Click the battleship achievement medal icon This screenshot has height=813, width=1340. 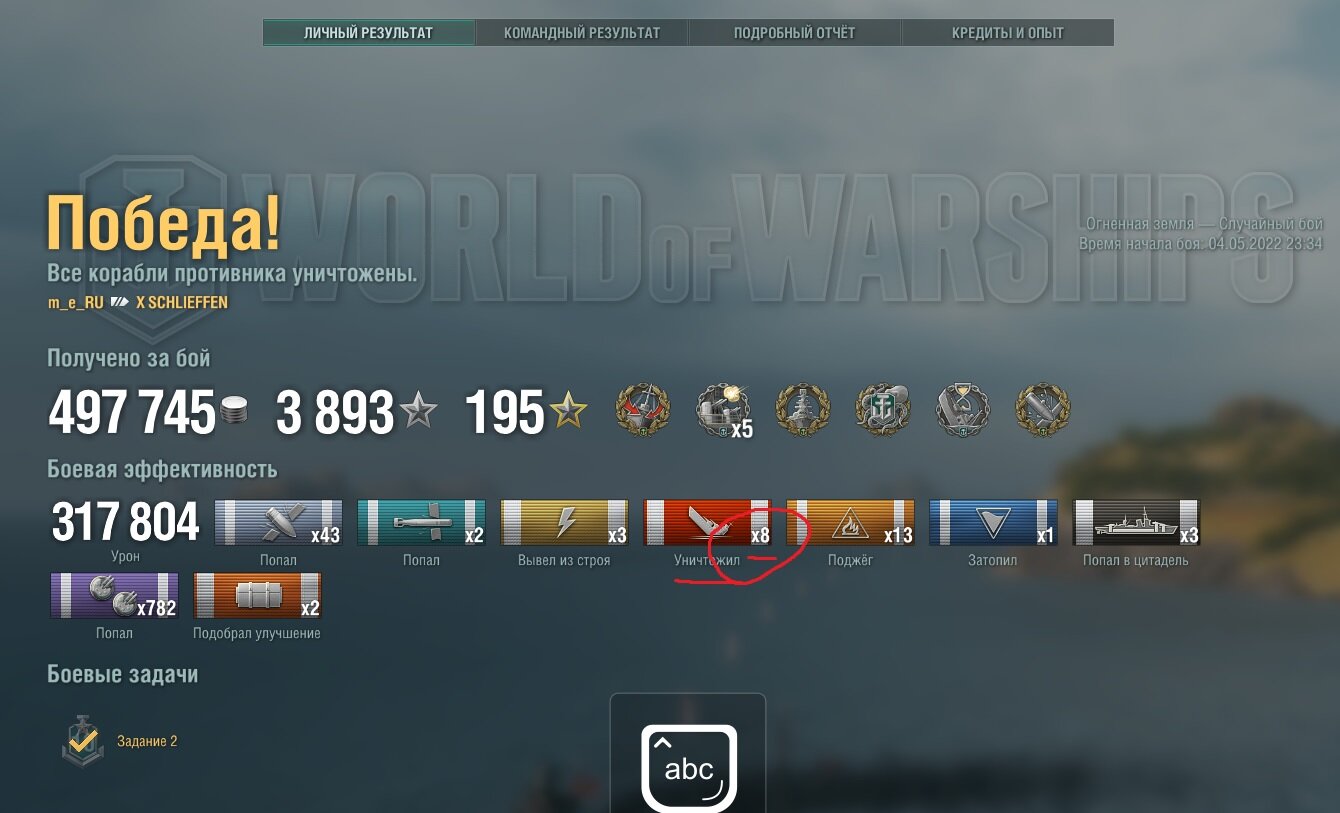[802, 410]
